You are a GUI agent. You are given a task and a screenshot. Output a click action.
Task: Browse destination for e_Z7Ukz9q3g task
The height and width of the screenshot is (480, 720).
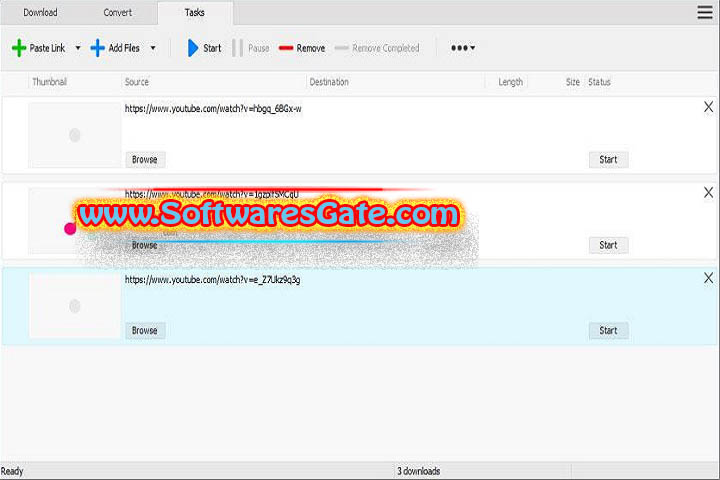click(145, 331)
